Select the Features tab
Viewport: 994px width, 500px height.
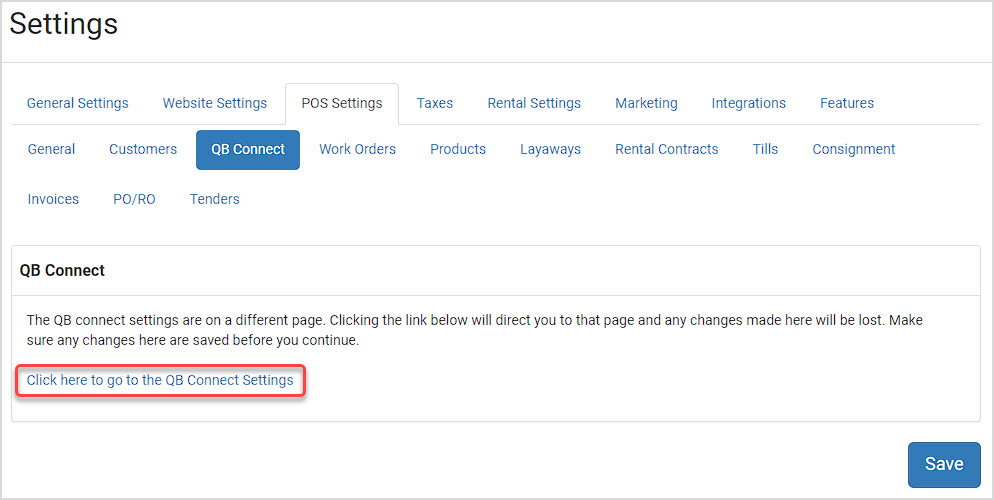pyautogui.click(x=847, y=103)
